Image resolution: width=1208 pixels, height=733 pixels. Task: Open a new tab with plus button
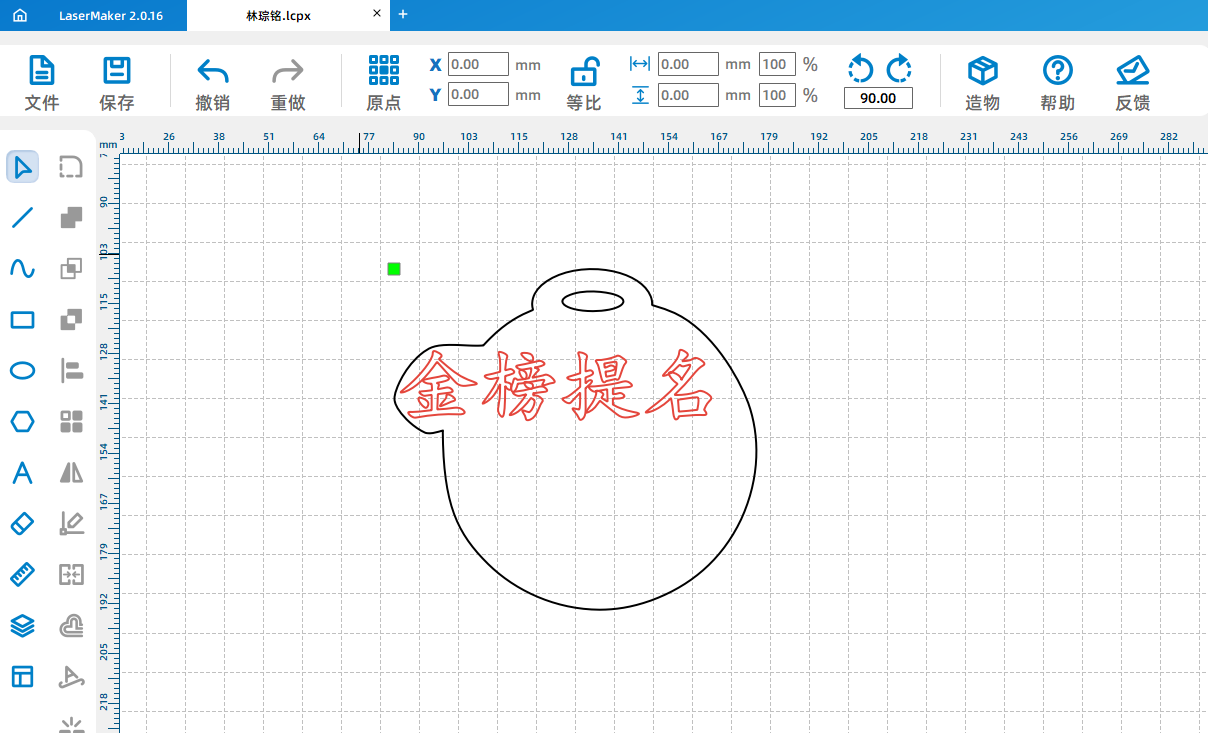(403, 14)
